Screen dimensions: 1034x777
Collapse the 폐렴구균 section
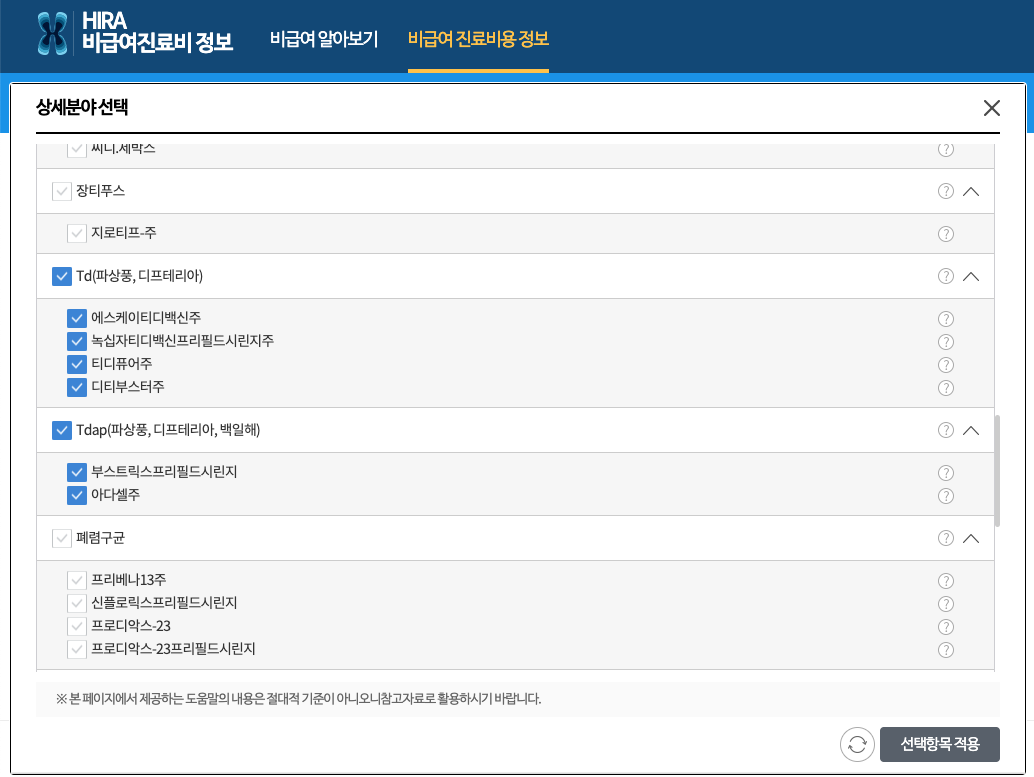(x=970, y=538)
